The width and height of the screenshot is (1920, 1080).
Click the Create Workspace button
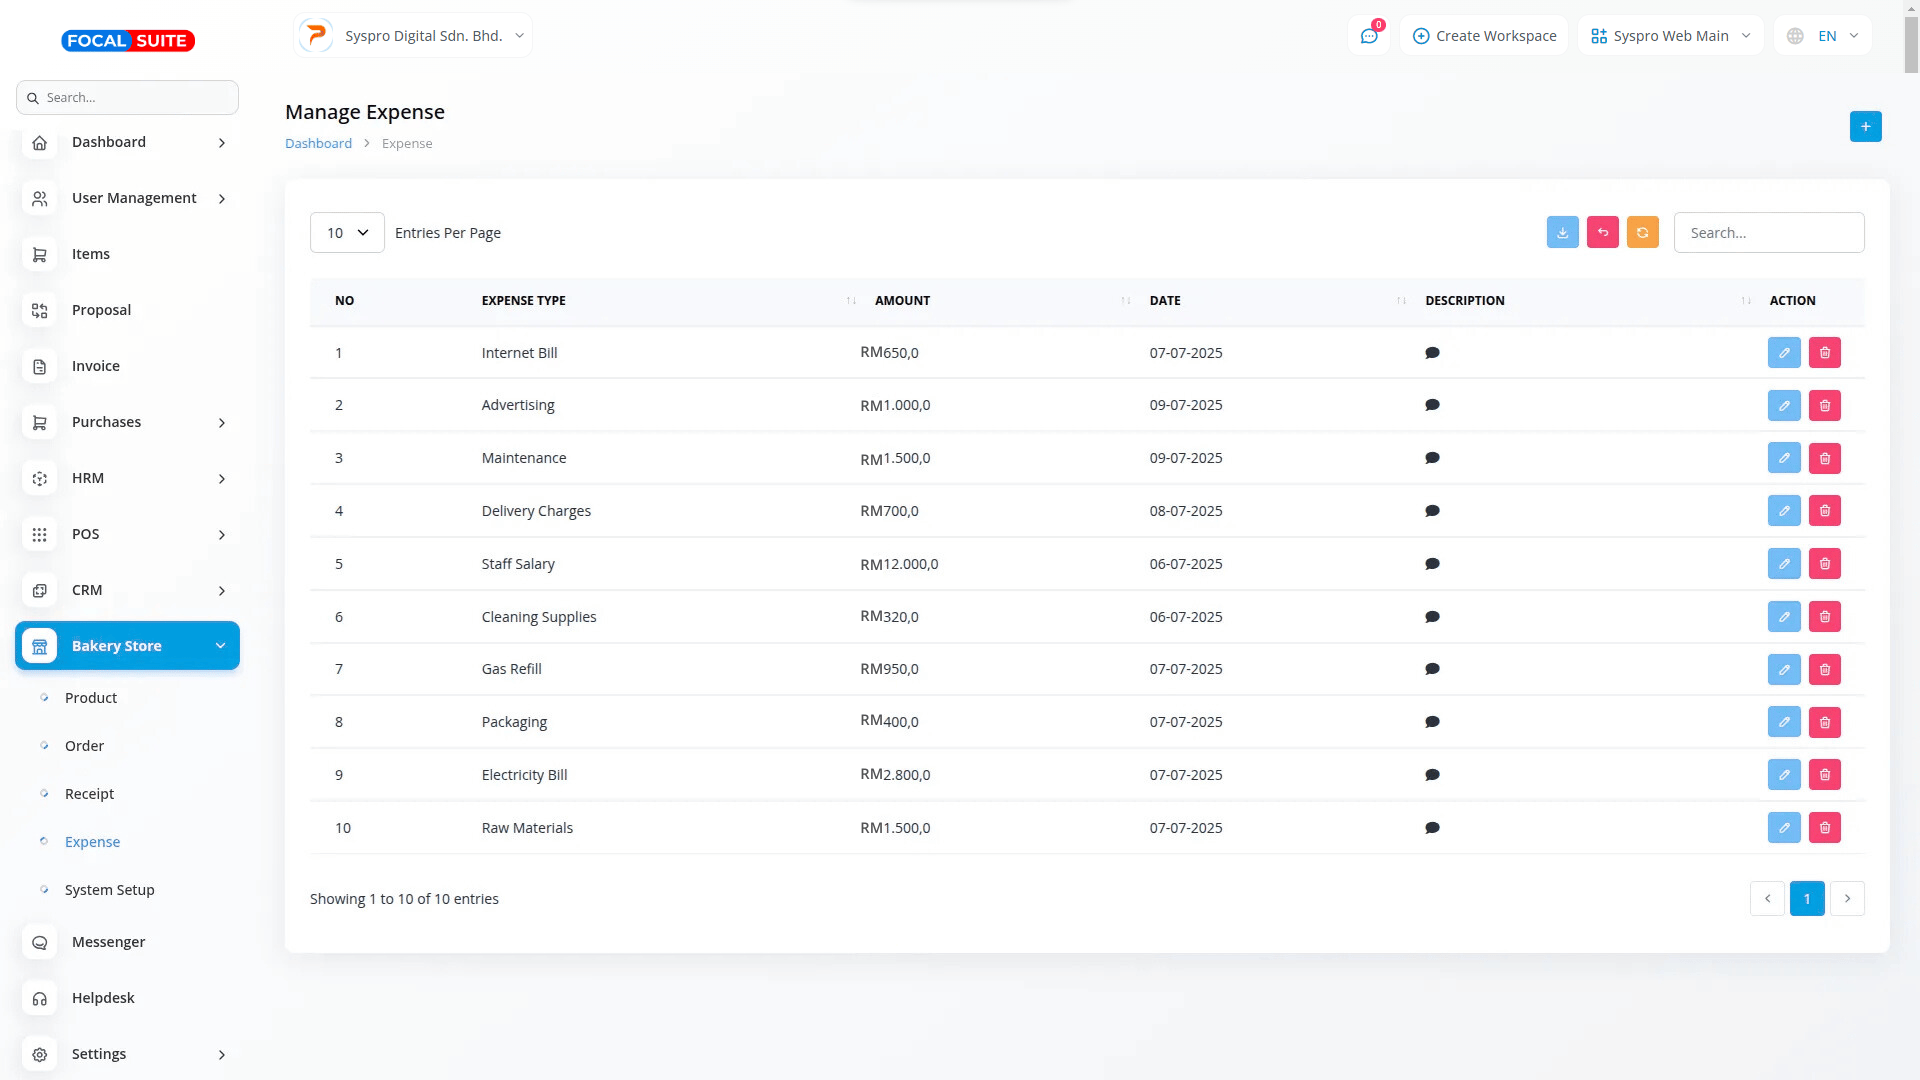[1484, 36]
